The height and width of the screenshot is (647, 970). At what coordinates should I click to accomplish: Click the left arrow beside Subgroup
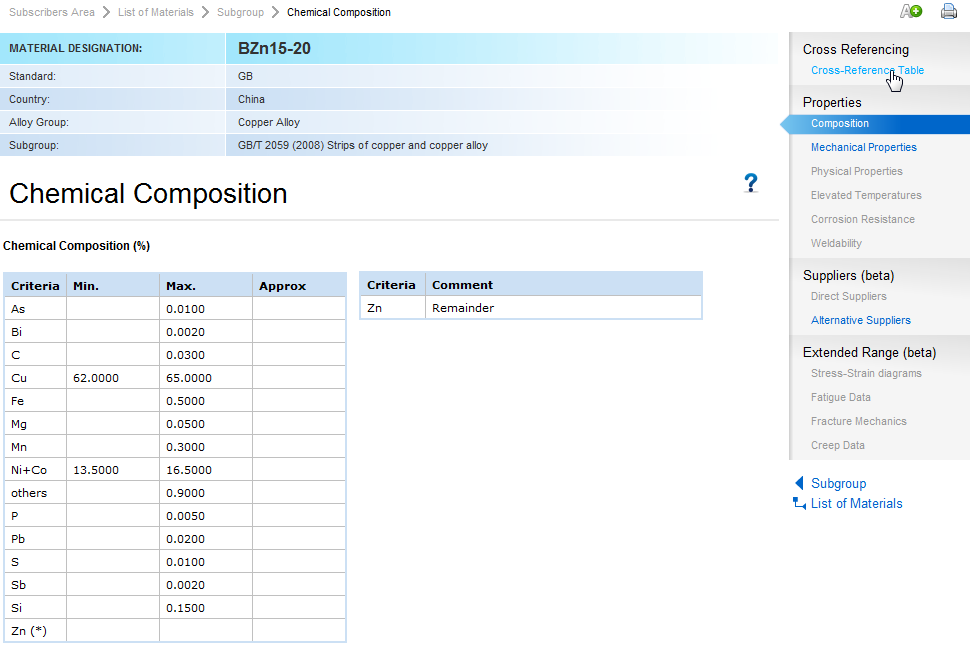[x=799, y=483]
